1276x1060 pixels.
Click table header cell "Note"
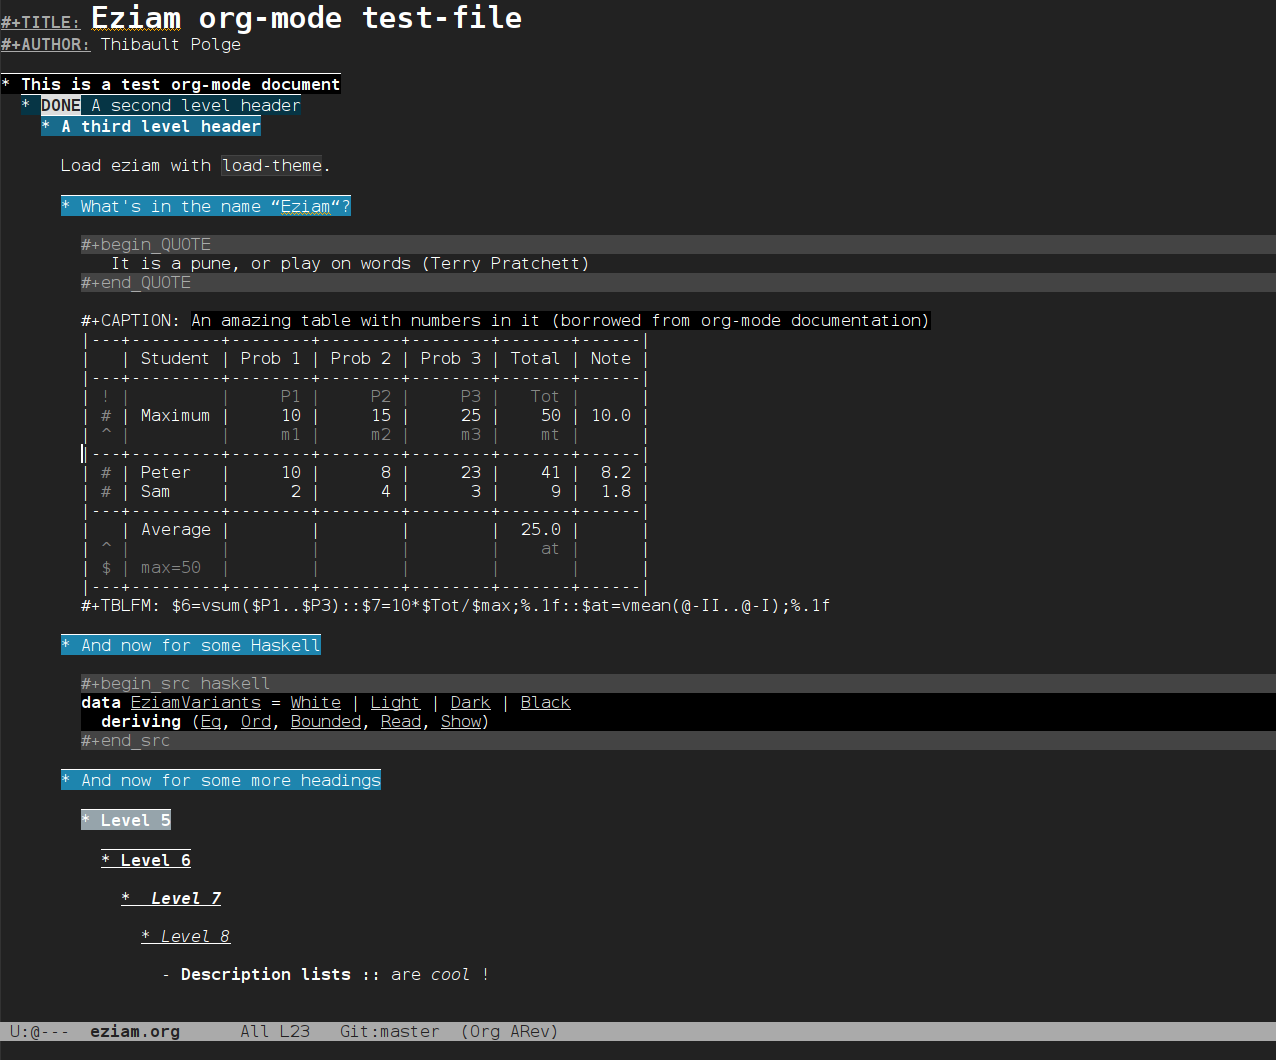click(610, 358)
